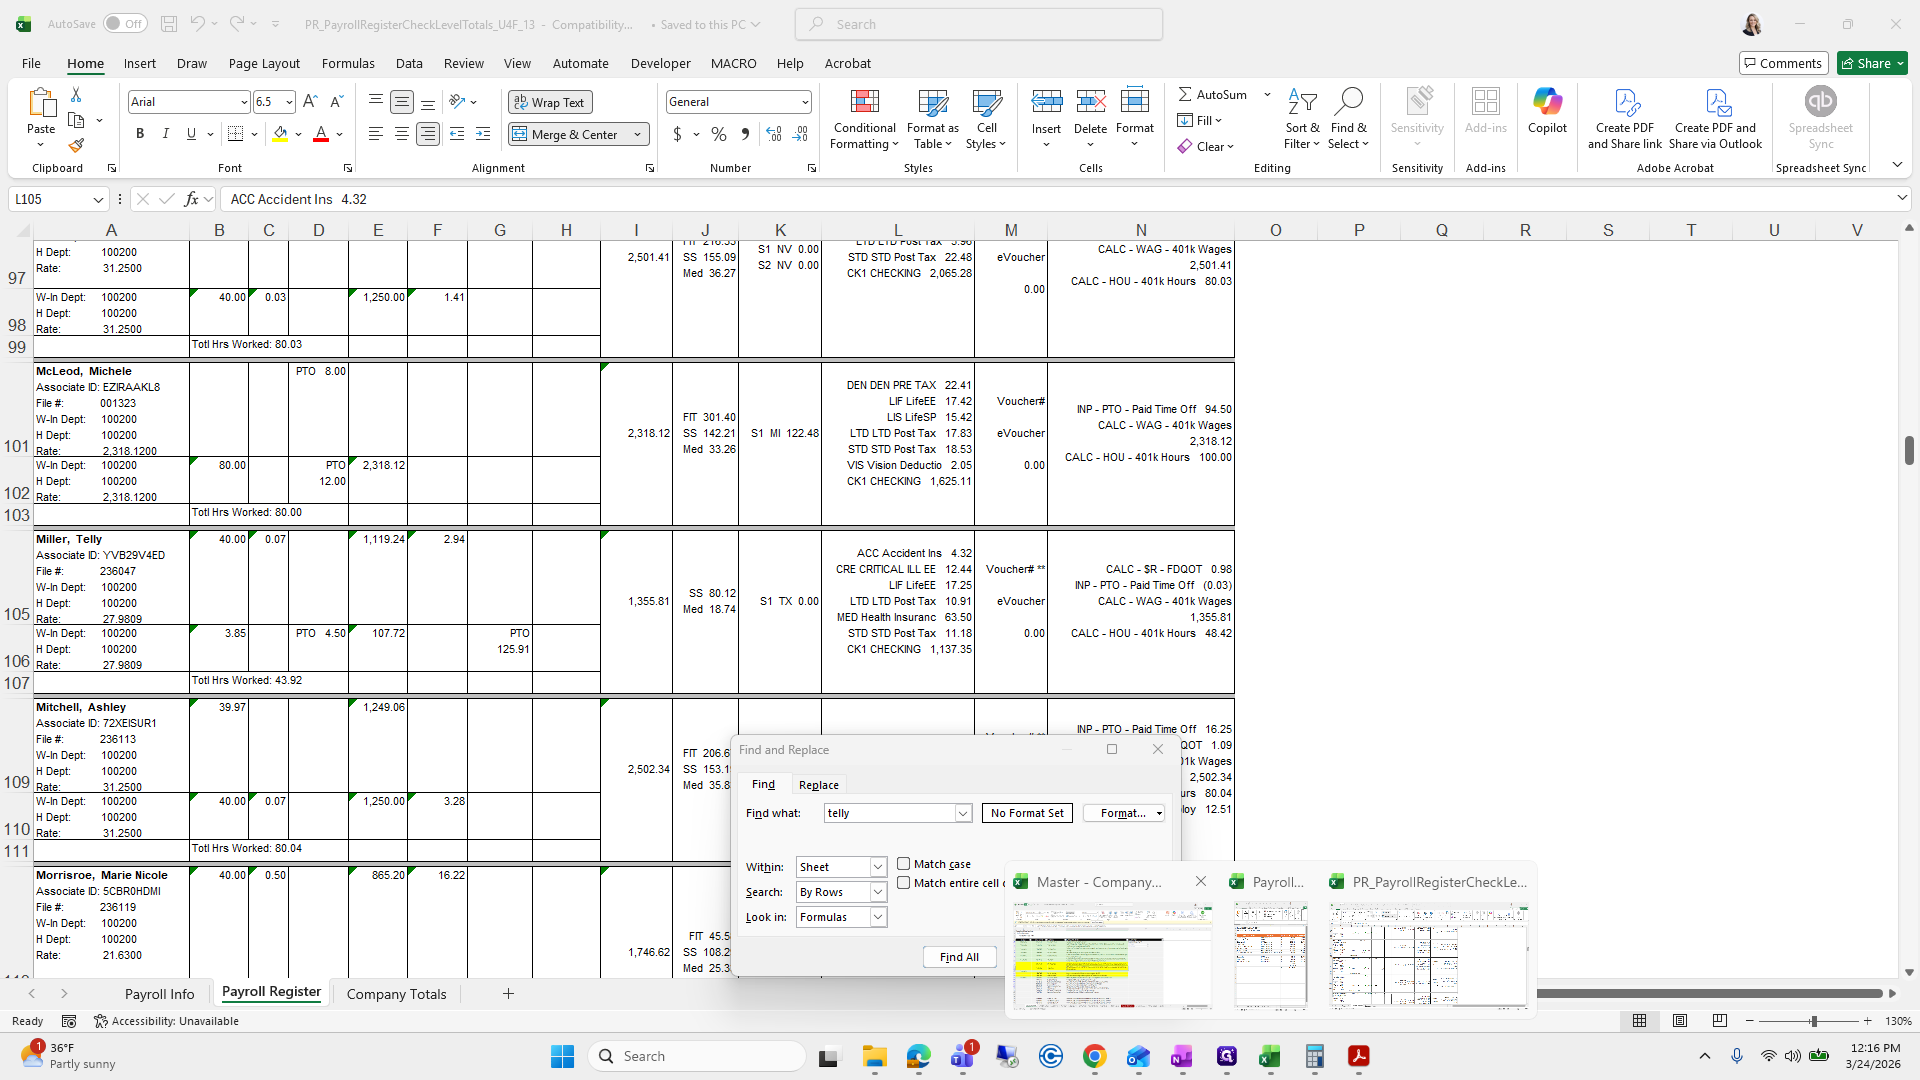Click the Percent Style icon
The height and width of the screenshot is (1080, 1920).
718,134
